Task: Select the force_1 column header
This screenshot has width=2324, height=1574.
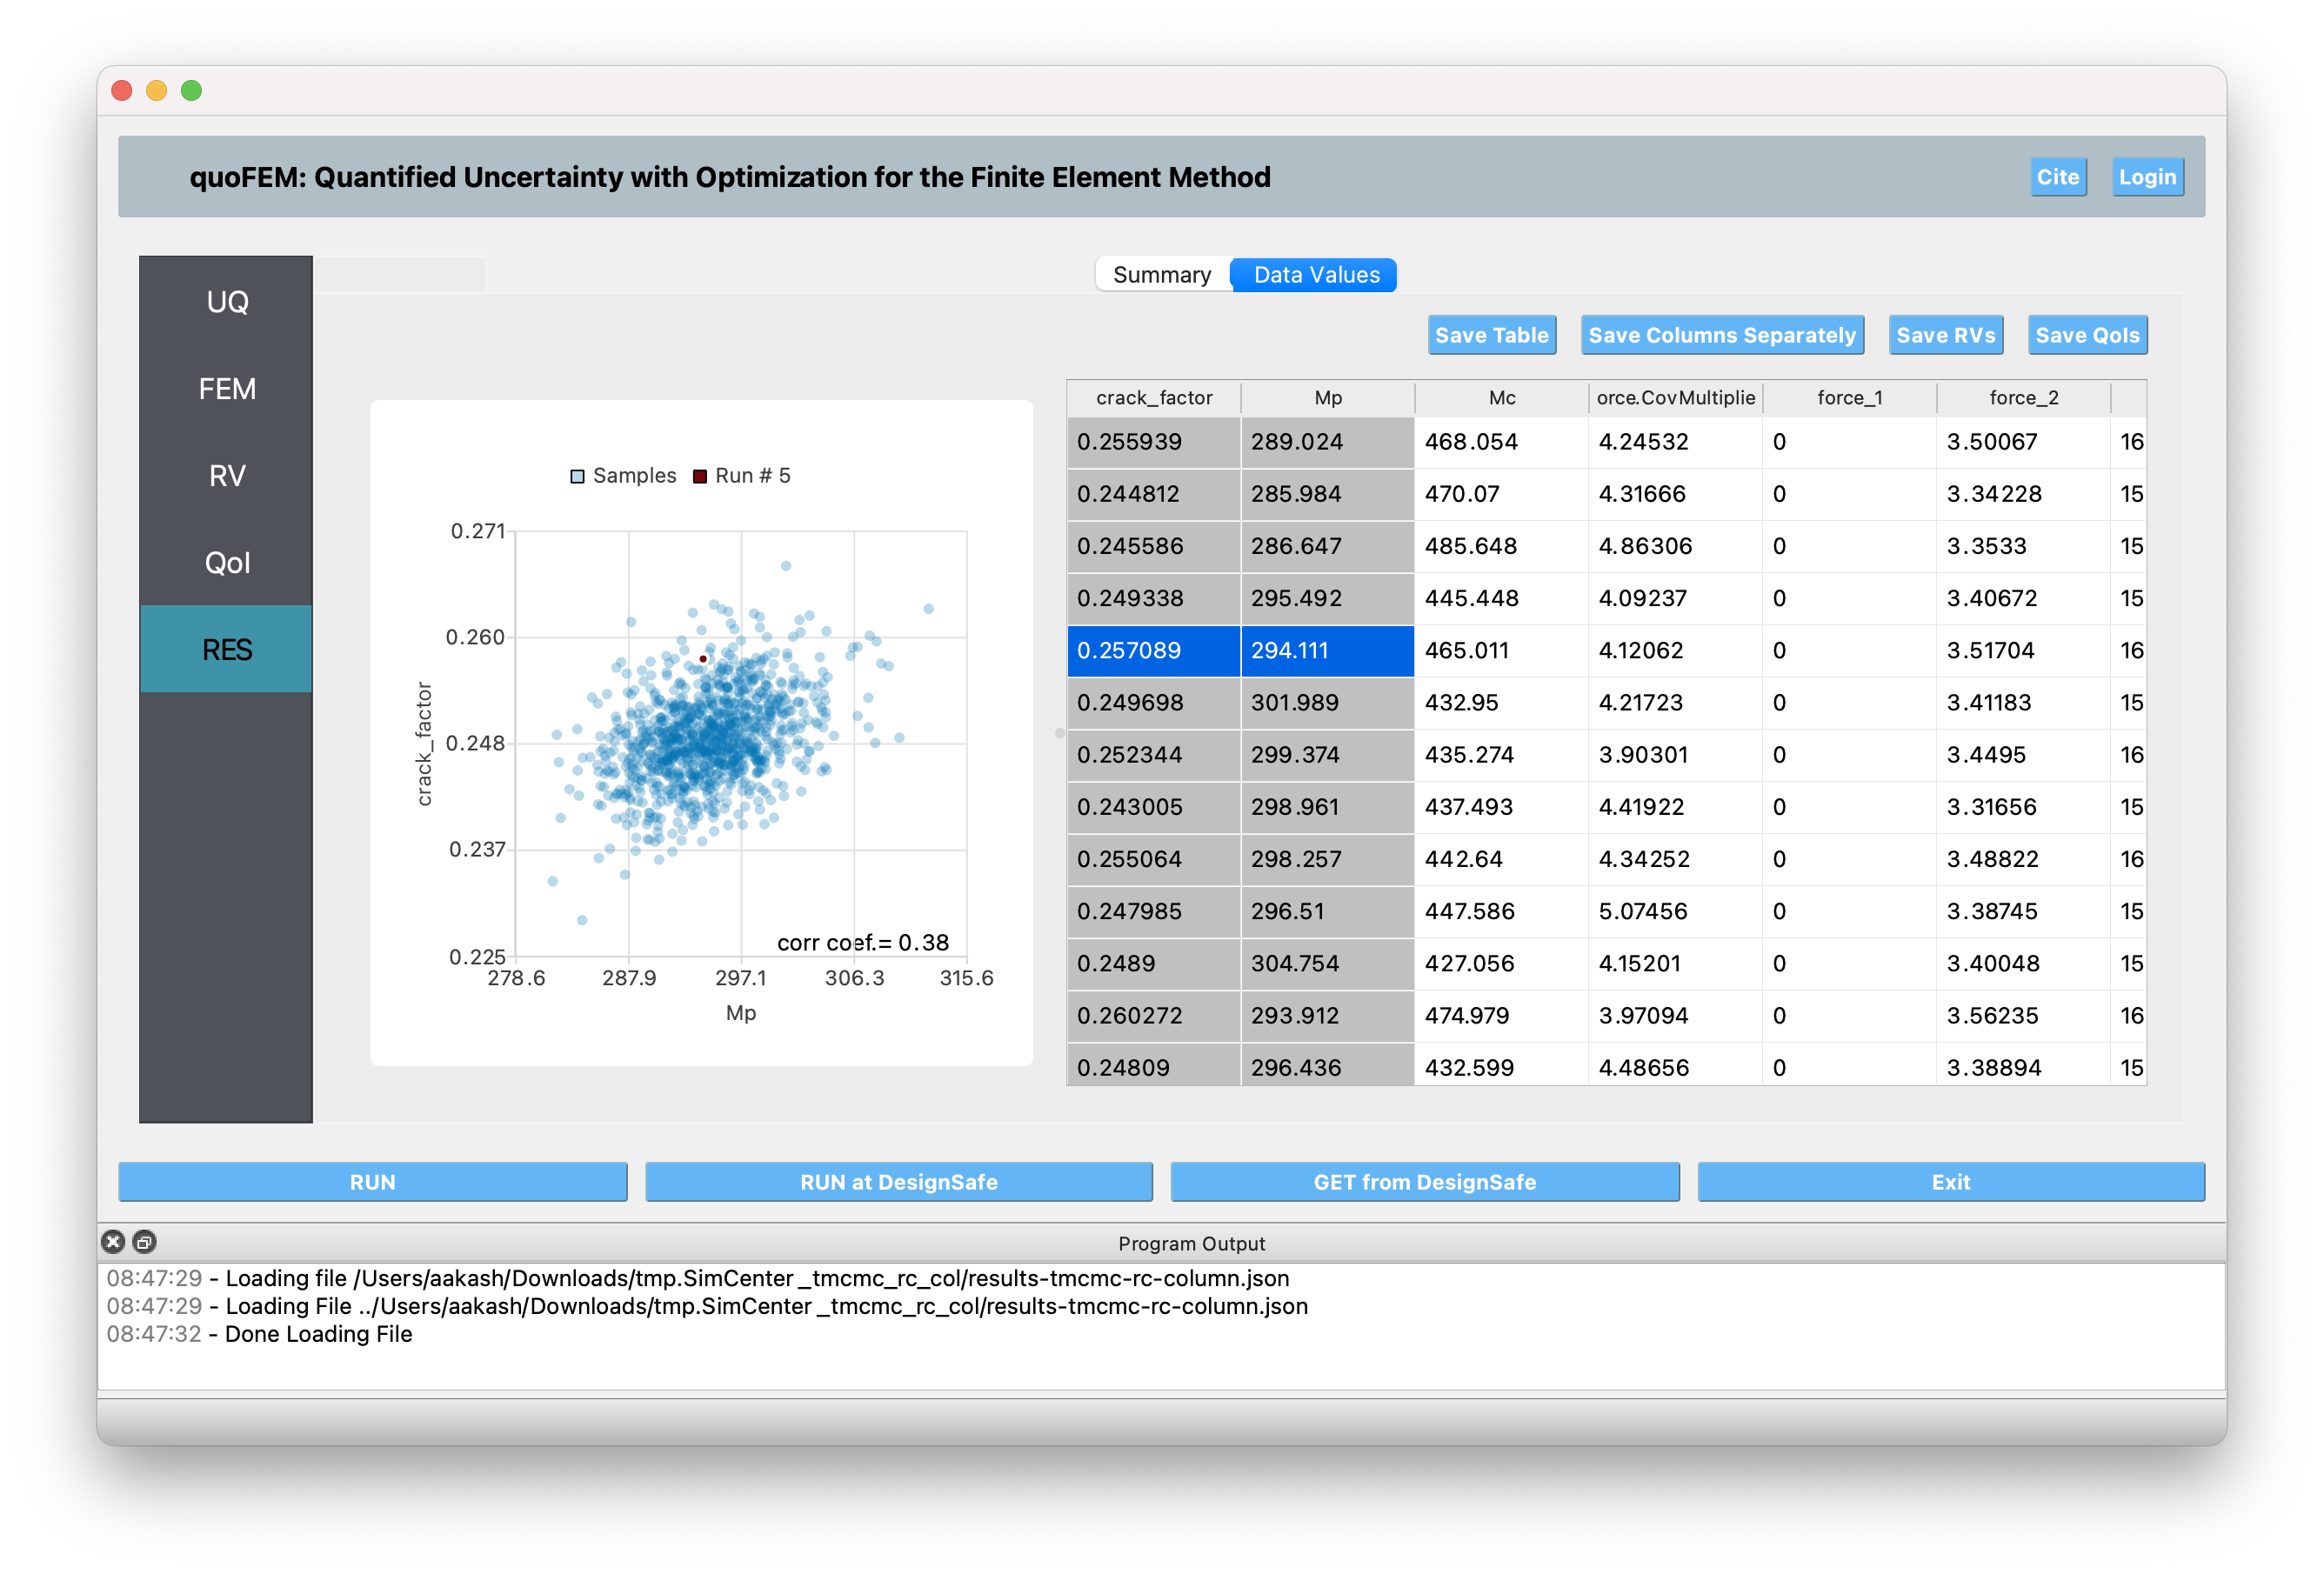Action: pos(1850,398)
